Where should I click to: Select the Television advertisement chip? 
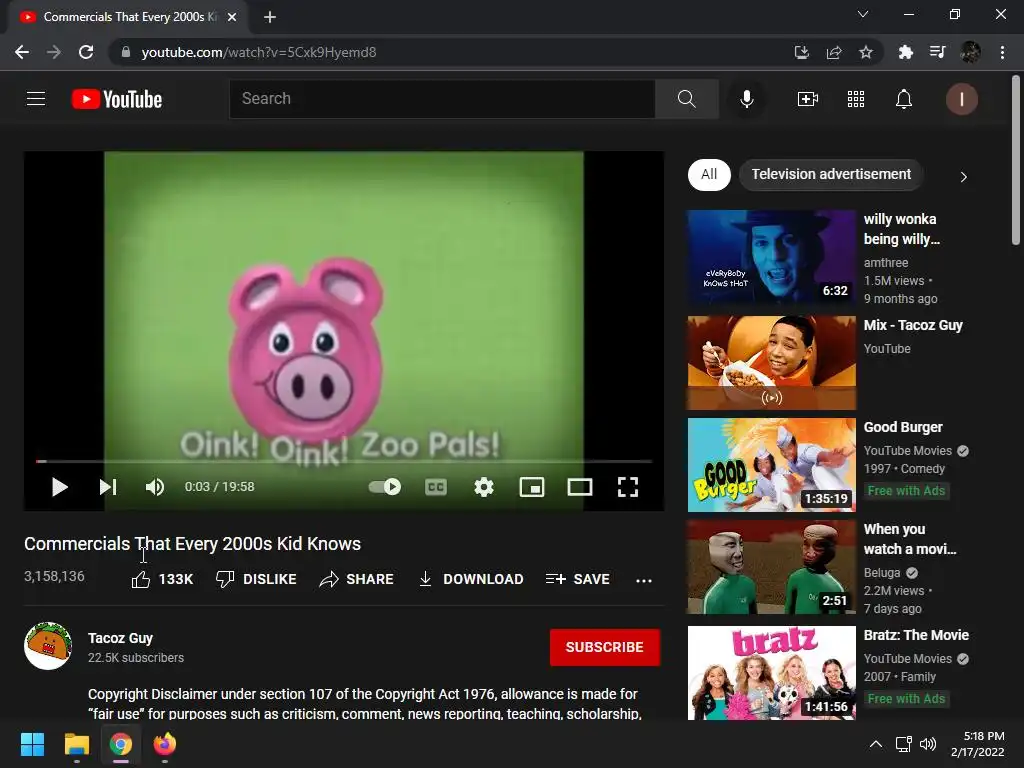pyautogui.click(x=831, y=174)
